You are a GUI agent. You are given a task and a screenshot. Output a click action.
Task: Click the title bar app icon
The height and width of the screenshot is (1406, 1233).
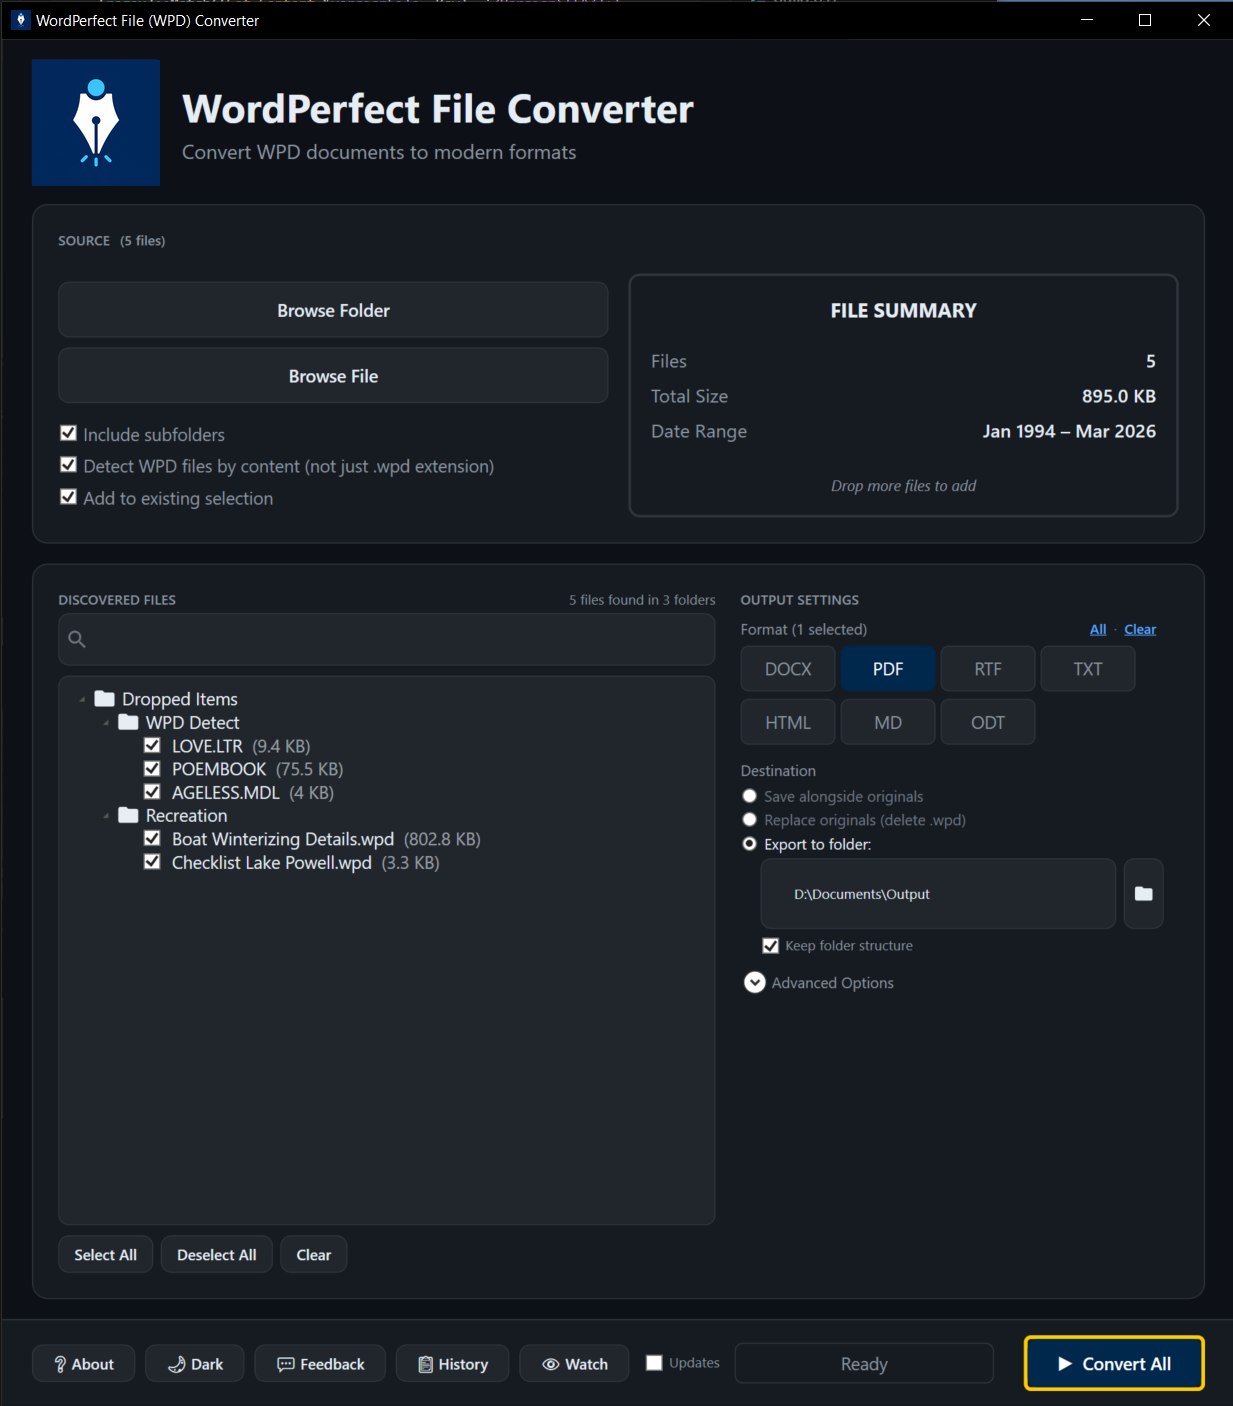(x=20, y=20)
